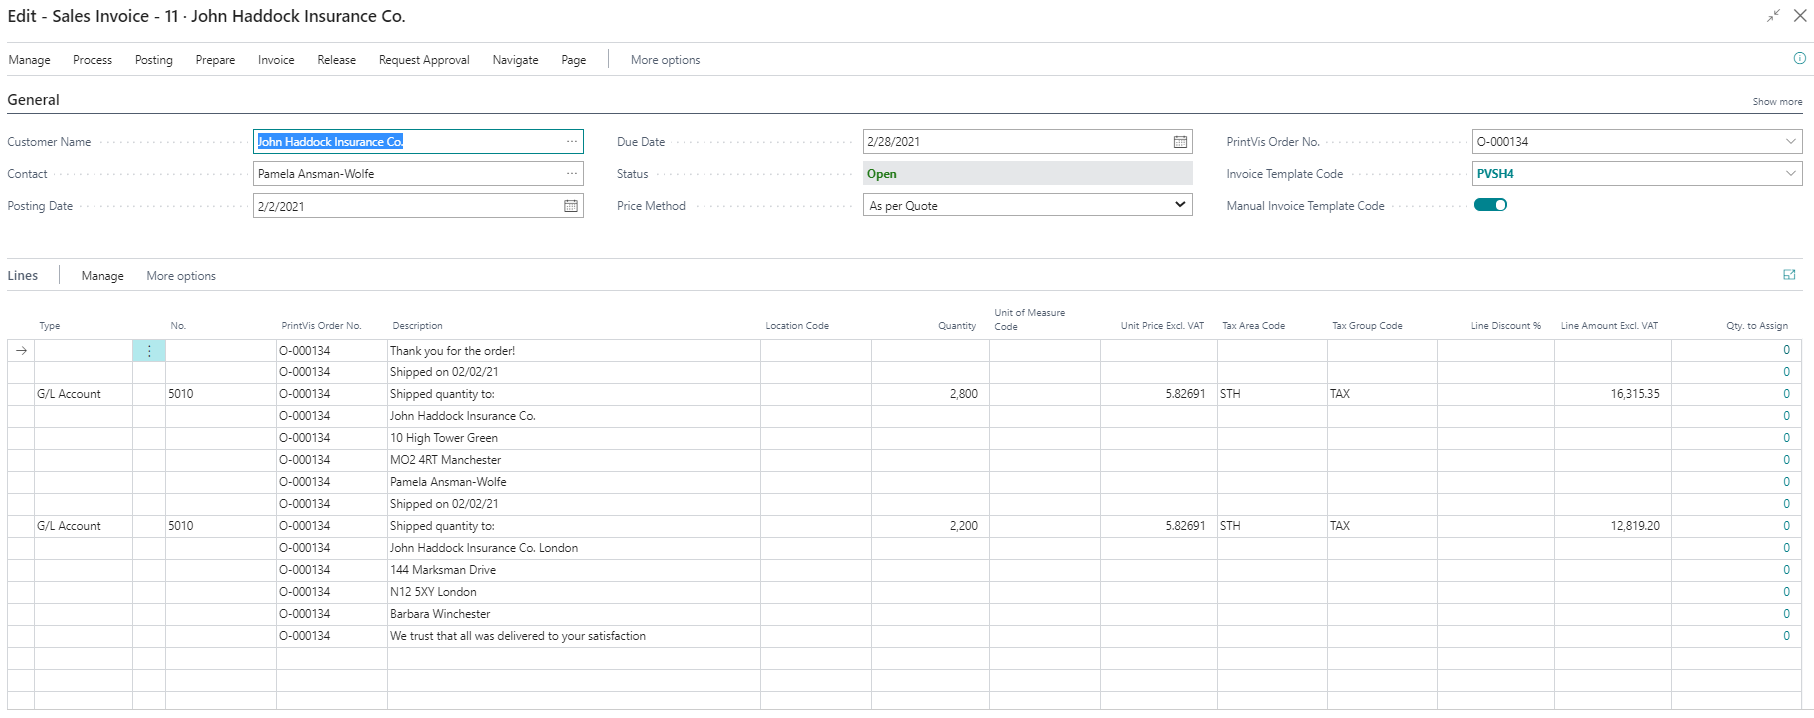Select 'N12 5XY London' description cell
1814x718 pixels.
pyautogui.click(x=574, y=592)
